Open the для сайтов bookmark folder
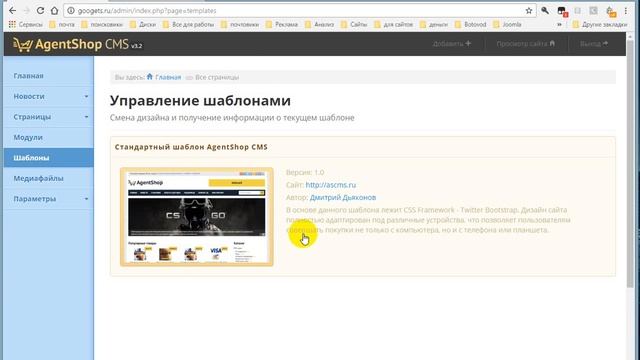Viewport: 640px width, 360px height. tap(393, 24)
